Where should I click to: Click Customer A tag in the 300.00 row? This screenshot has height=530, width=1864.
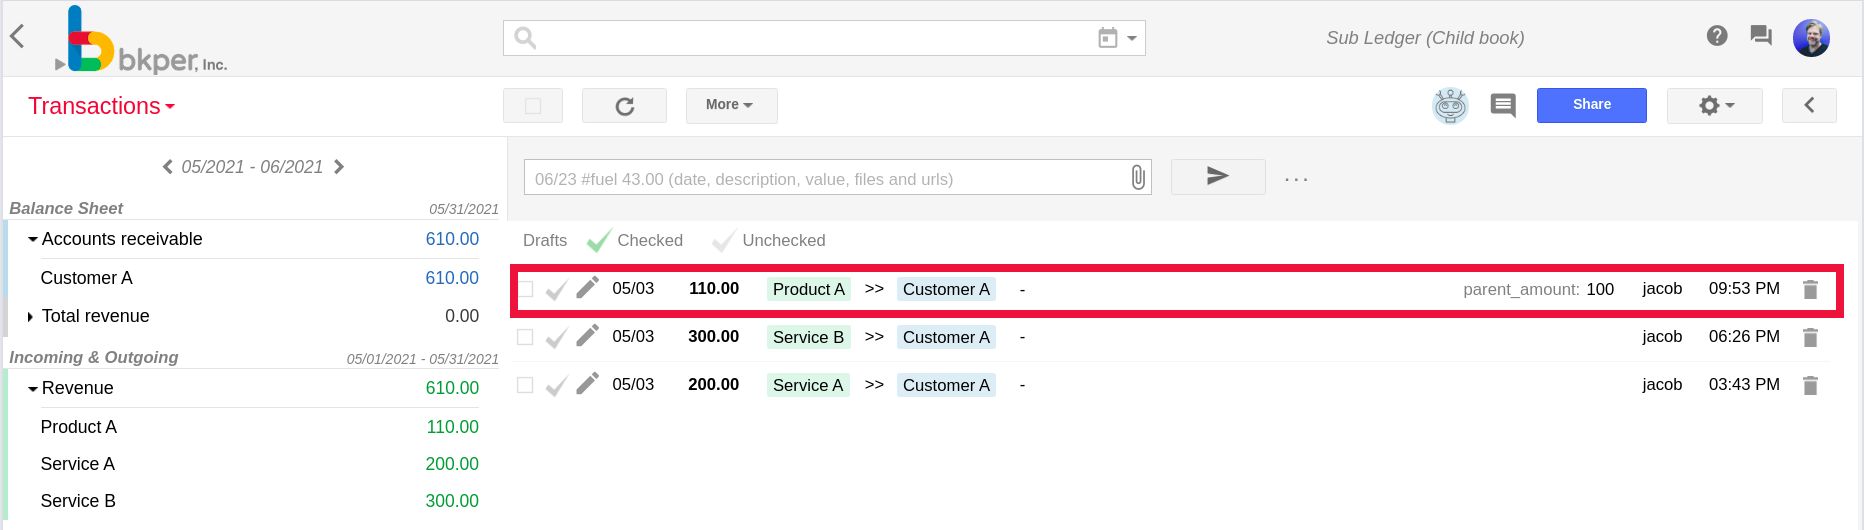coord(946,337)
